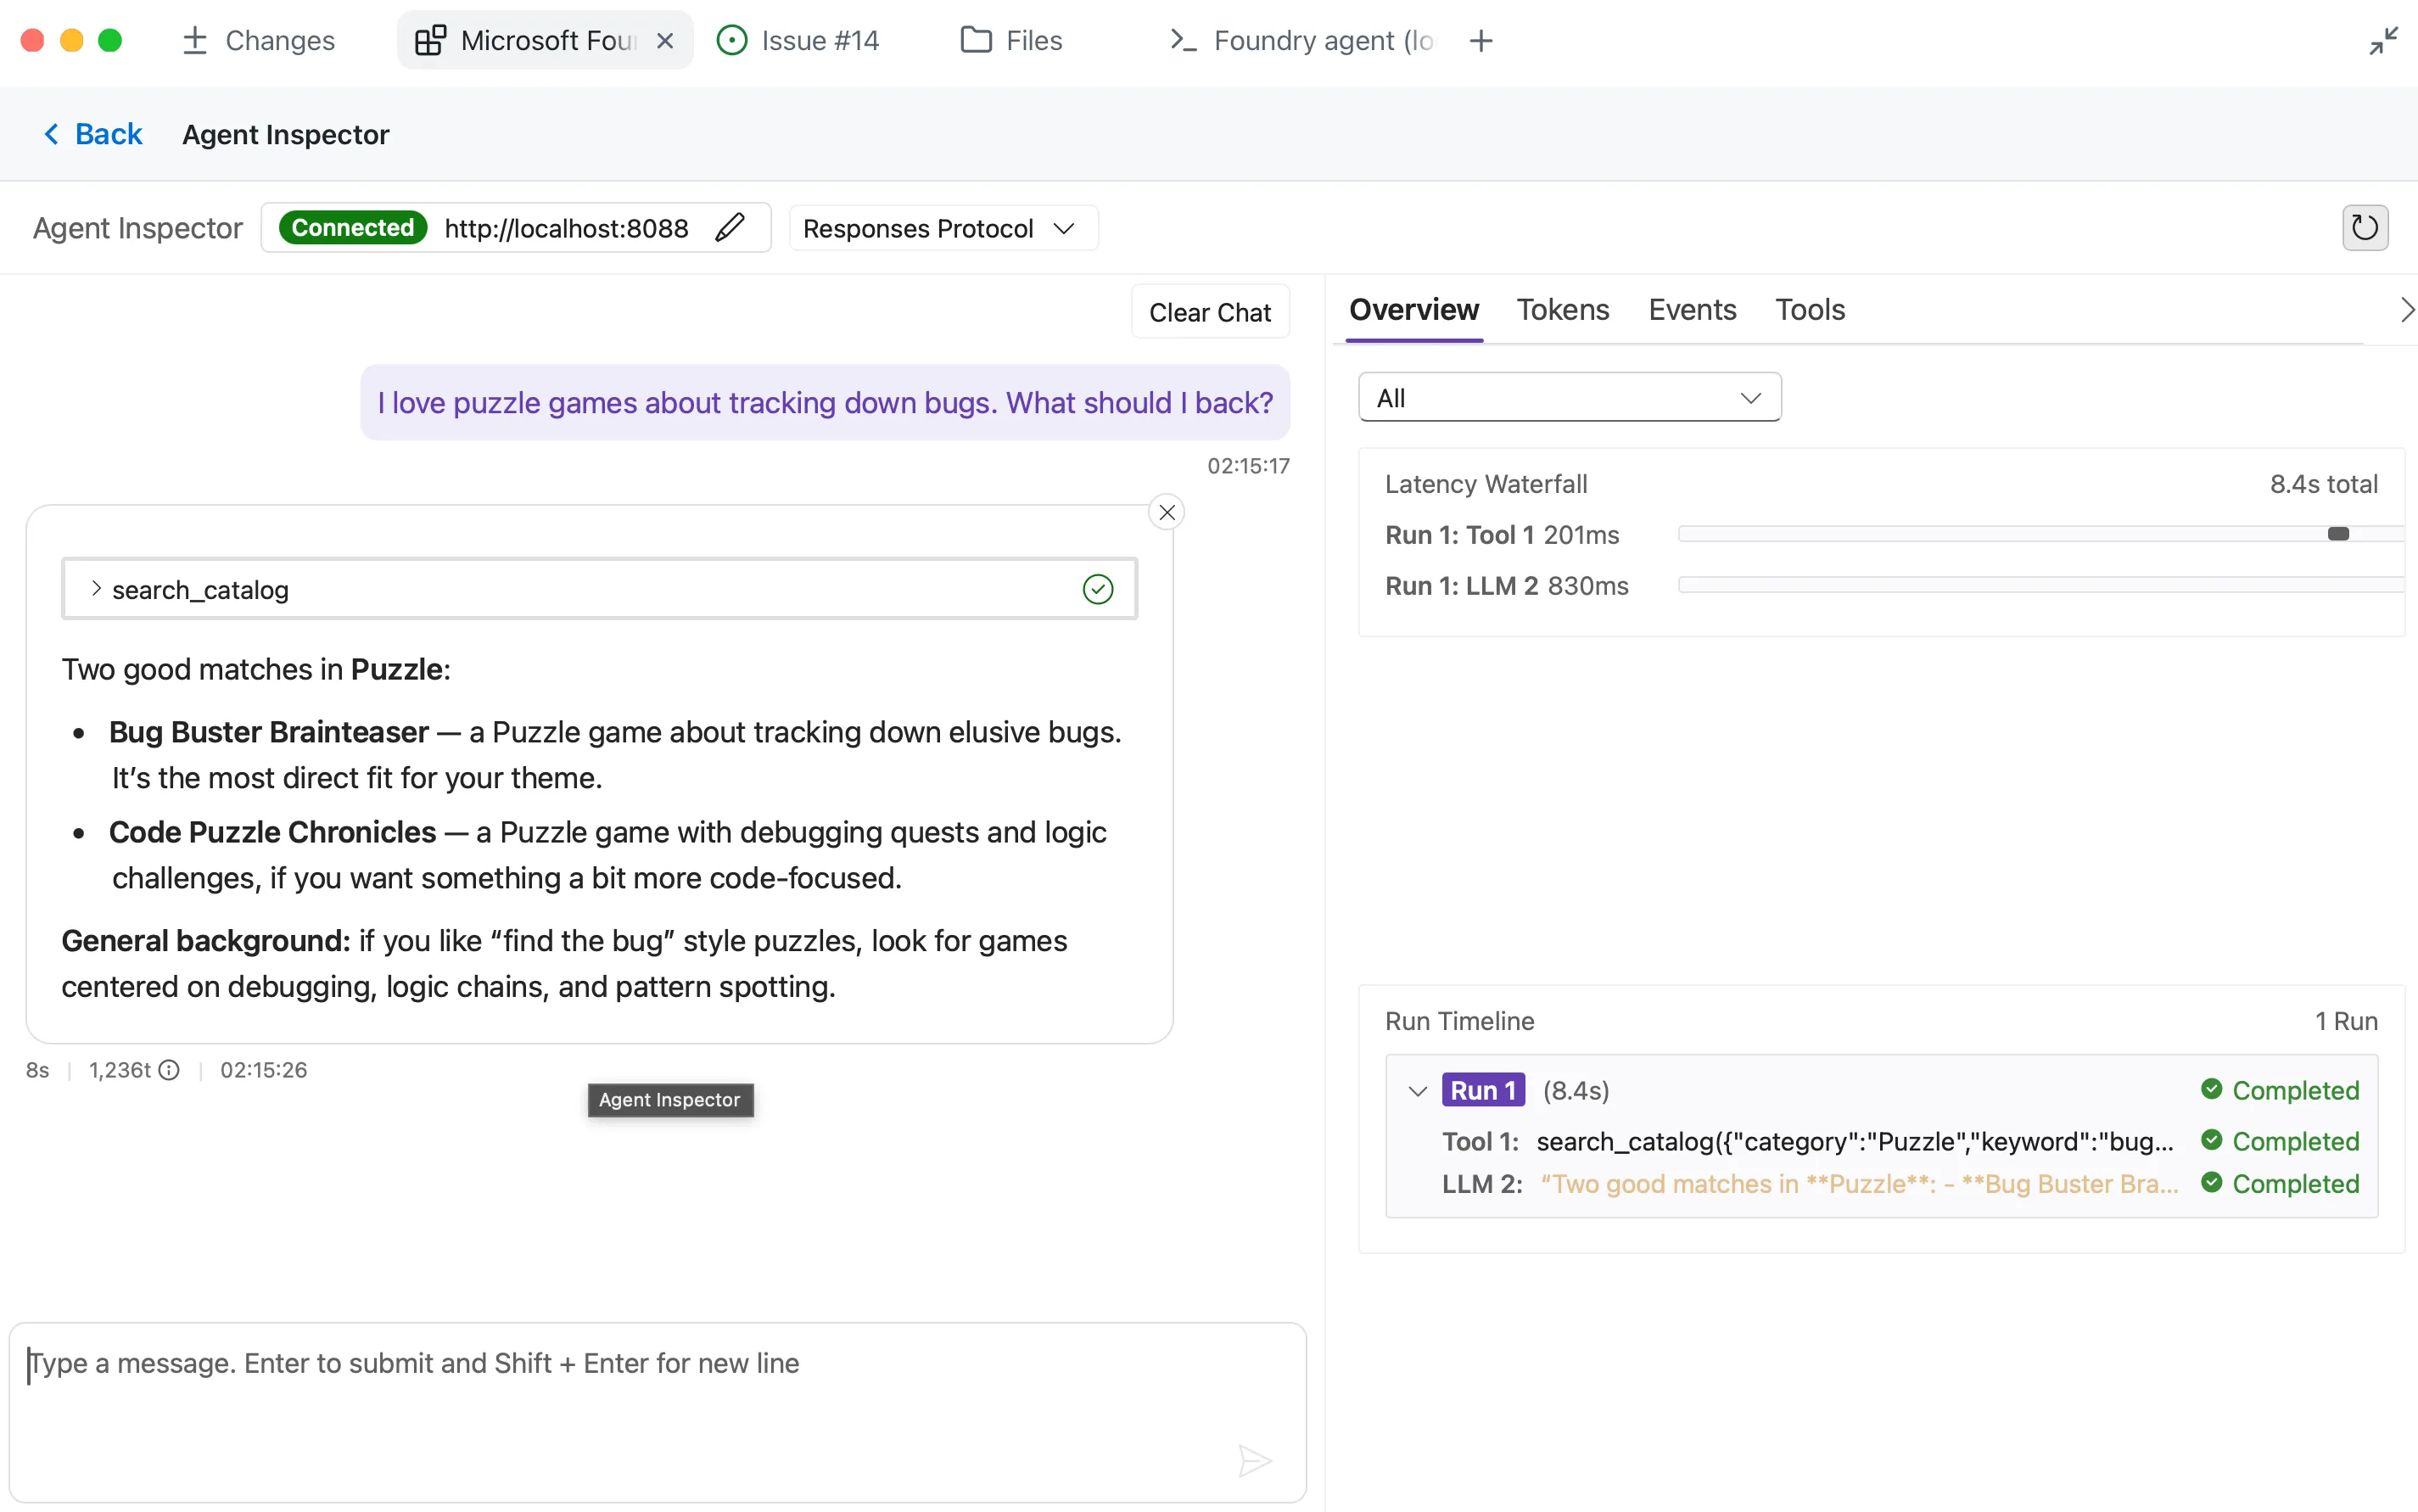Click the Clear Chat button
Viewport: 2418px width, 1512px height.
coord(1209,313)
